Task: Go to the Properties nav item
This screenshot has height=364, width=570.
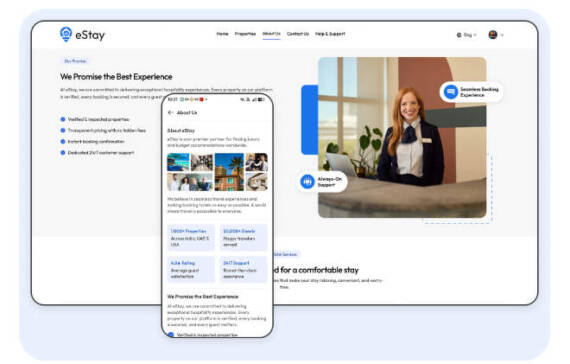Action: [x=245, y=34]
